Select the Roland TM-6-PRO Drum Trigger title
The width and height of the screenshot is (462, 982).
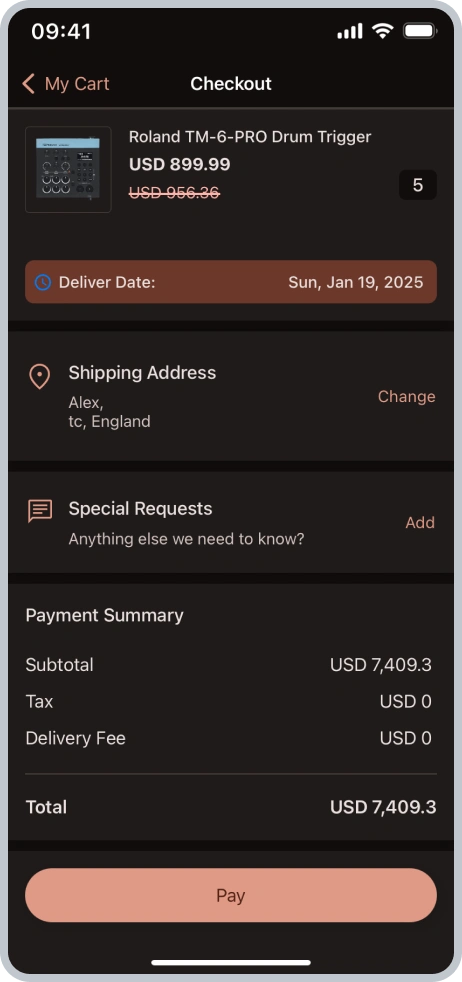(250, 137)
